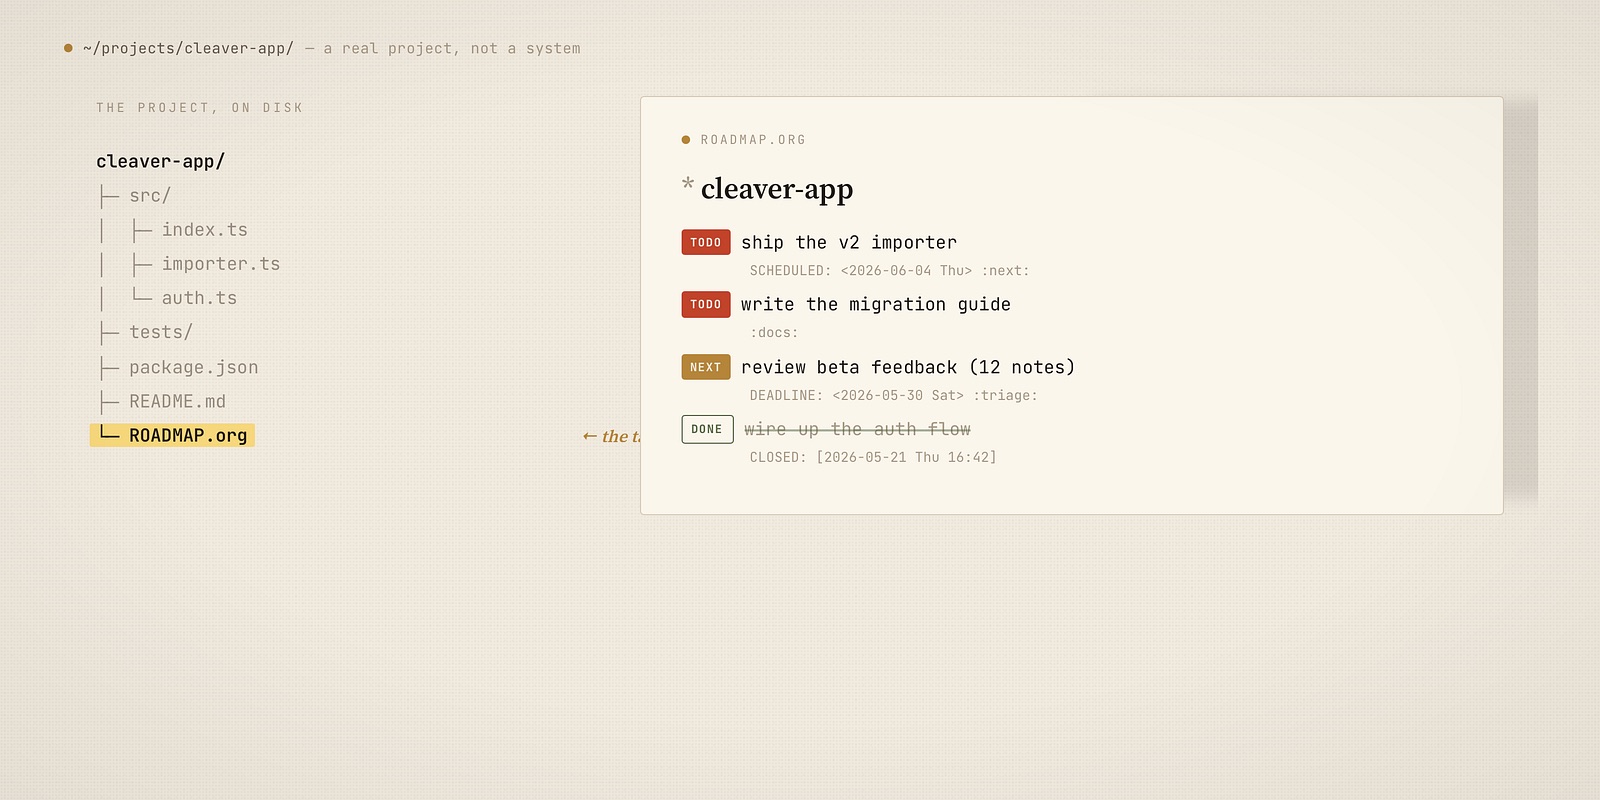Select the cleaver-app/ root folder
This screenshot has height=800, width=1600.
coord(160,161)
